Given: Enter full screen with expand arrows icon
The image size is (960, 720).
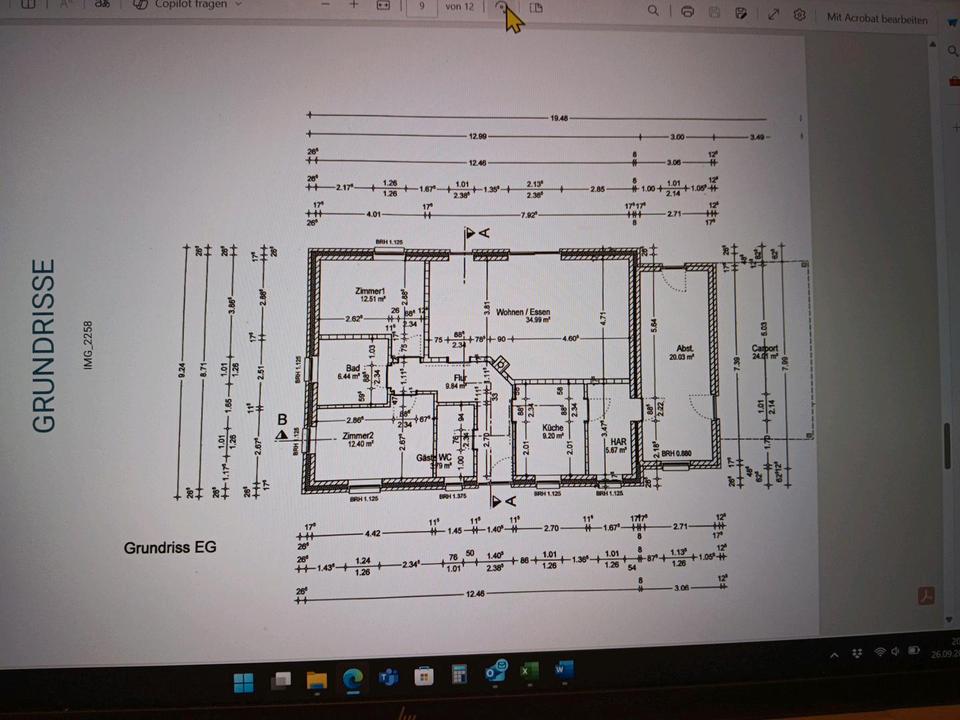Looking at the screenshot, I should pyautogui.click(x=773, y=14).
